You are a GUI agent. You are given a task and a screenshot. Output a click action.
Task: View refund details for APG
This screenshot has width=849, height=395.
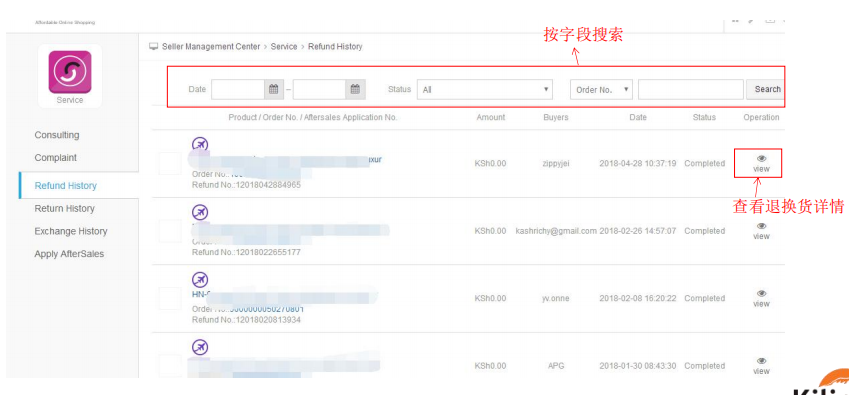pyautogui.click(x=761, y=366)
